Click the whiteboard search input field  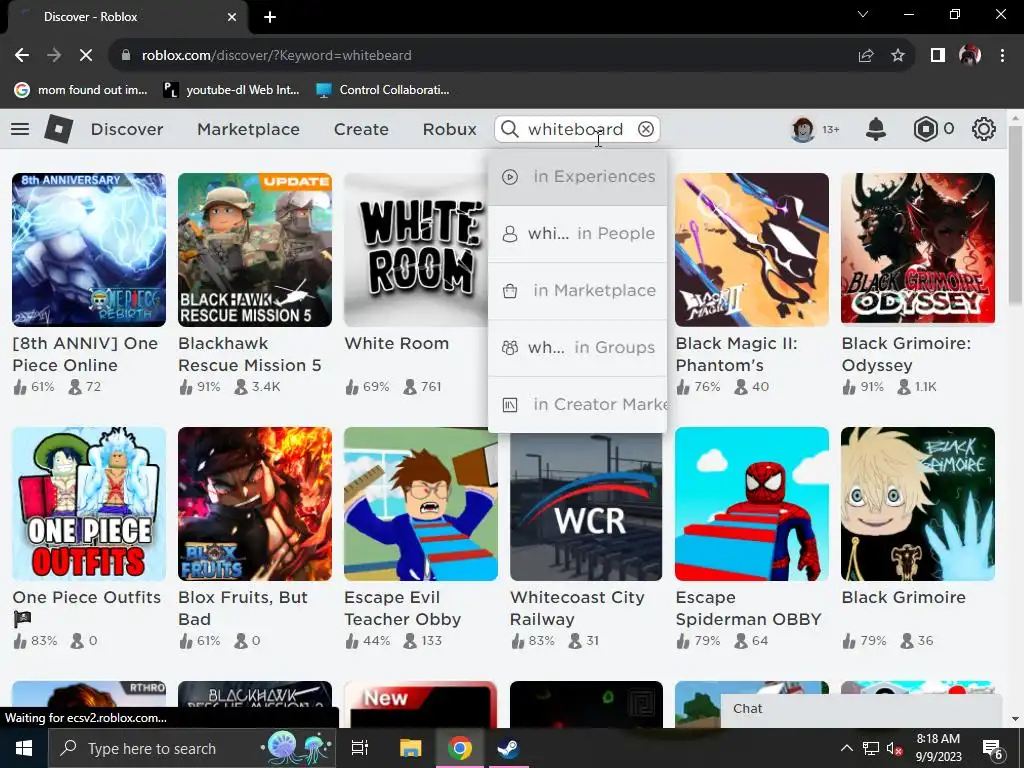[x=575, y=129]
